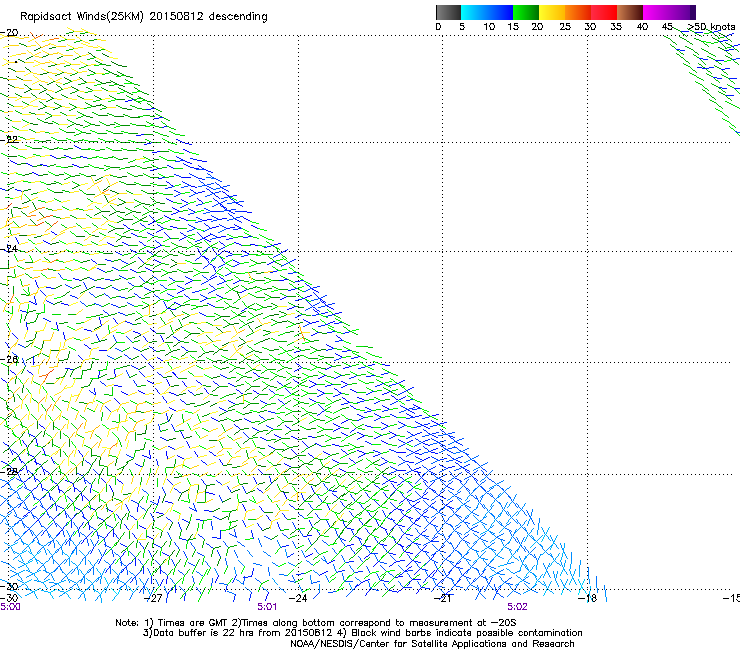Select the green 15-20 knots color swatch
The height and width of the screenshot is (650, 740).
526,12
